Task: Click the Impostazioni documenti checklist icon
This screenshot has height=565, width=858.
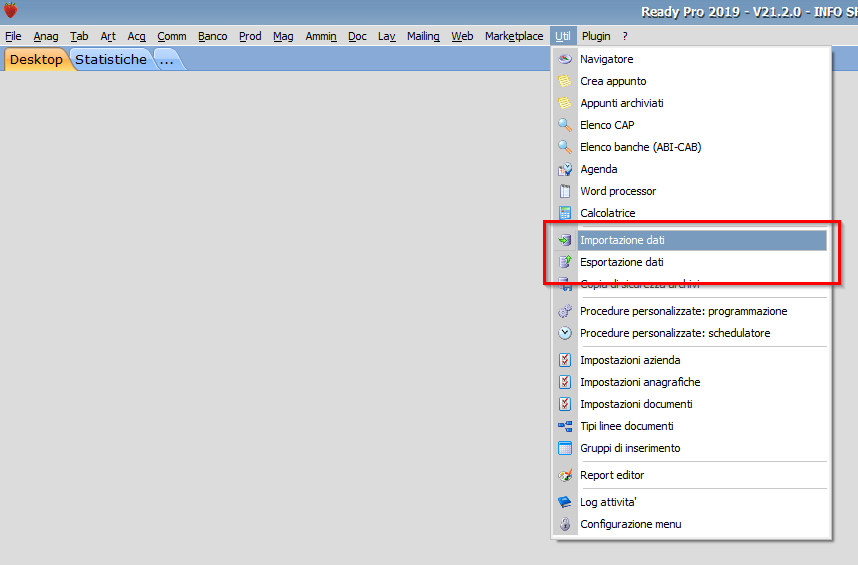Action: tap(565, 404)
